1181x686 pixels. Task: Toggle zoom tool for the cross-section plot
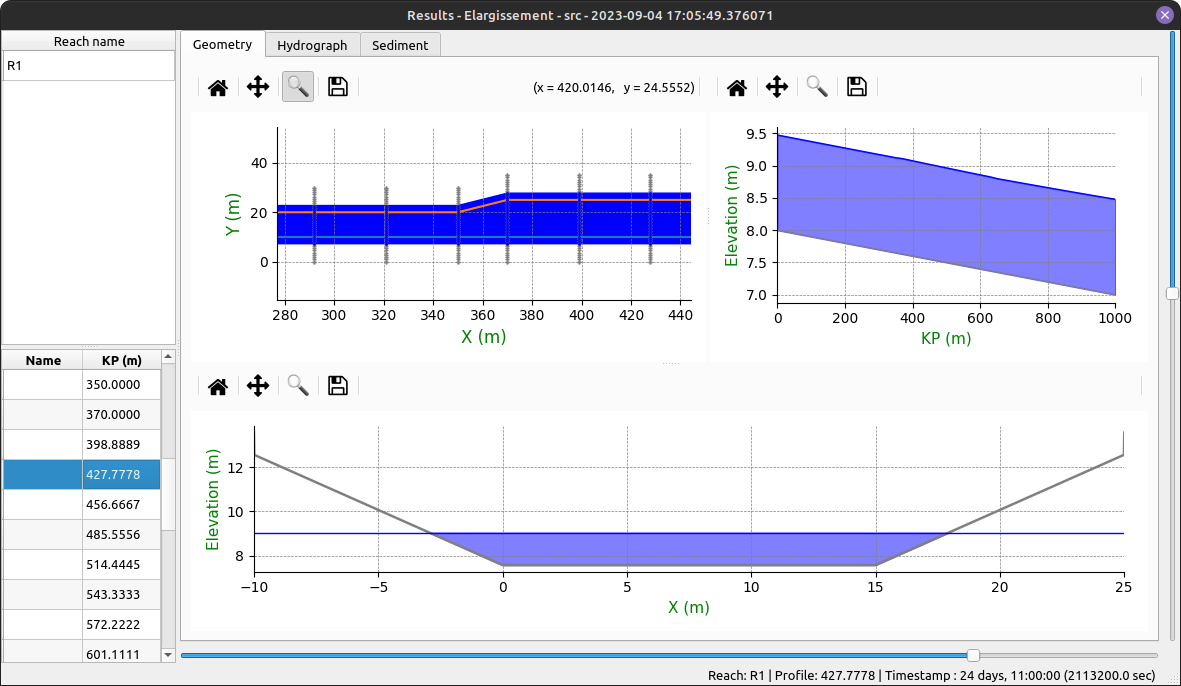click(298, 386)
